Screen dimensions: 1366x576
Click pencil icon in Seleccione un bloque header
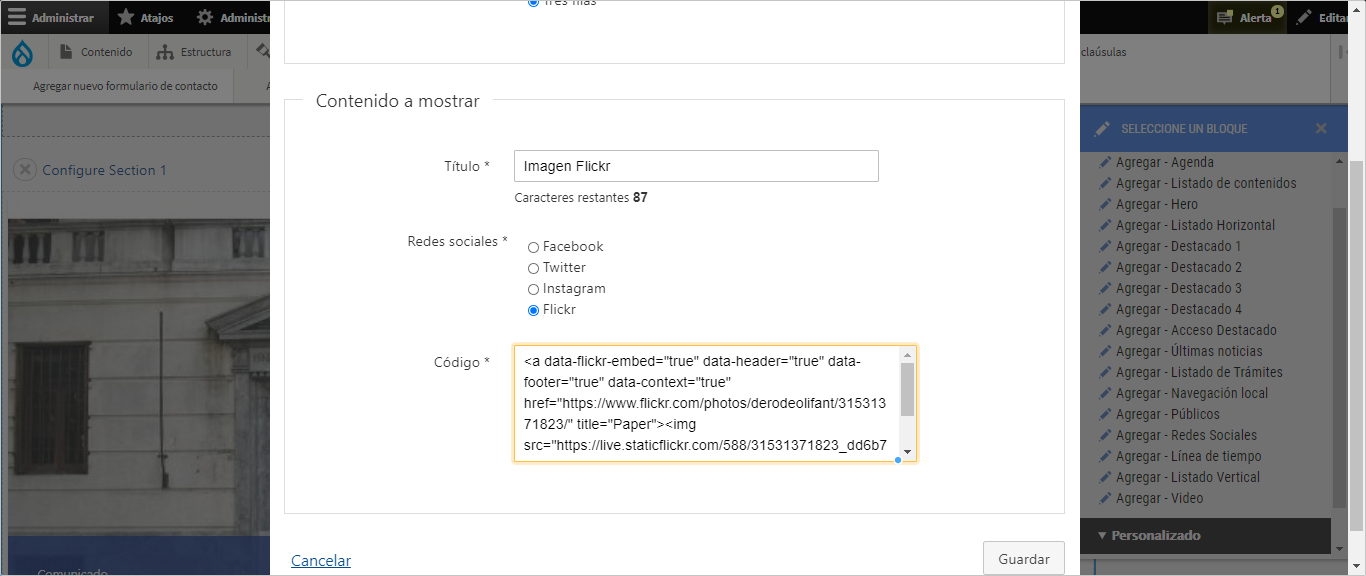click(x=1103, y=129)
